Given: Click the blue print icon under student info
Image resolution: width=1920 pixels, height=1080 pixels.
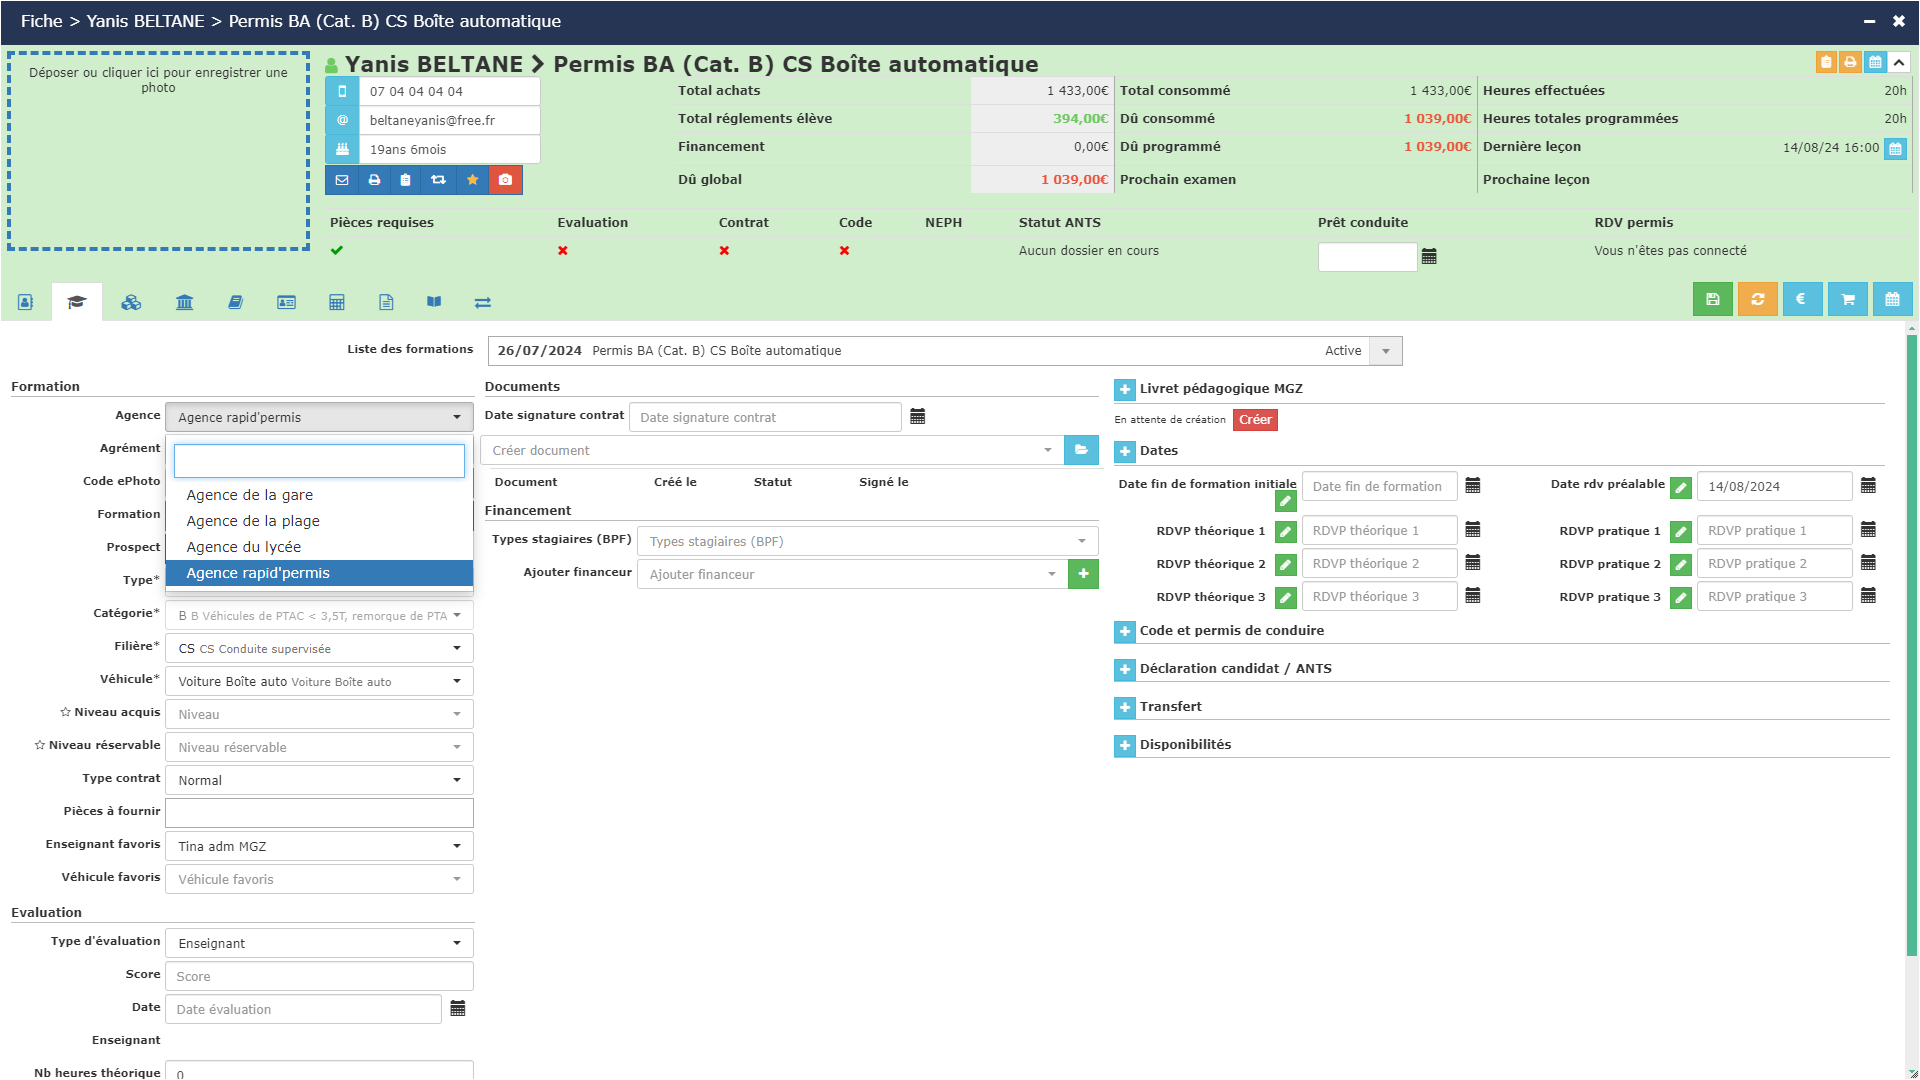Looking at the screenshot, I should 374,180.
